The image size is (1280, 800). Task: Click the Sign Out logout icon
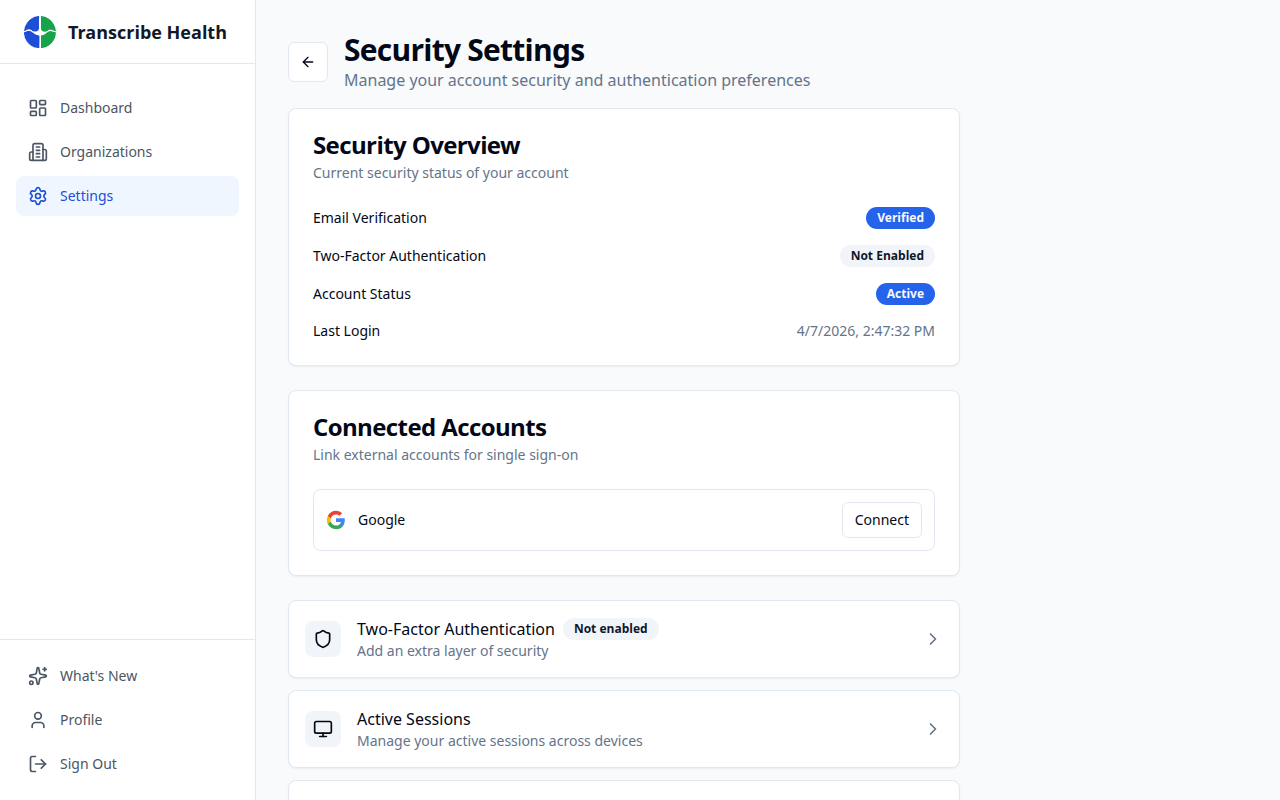37,763
